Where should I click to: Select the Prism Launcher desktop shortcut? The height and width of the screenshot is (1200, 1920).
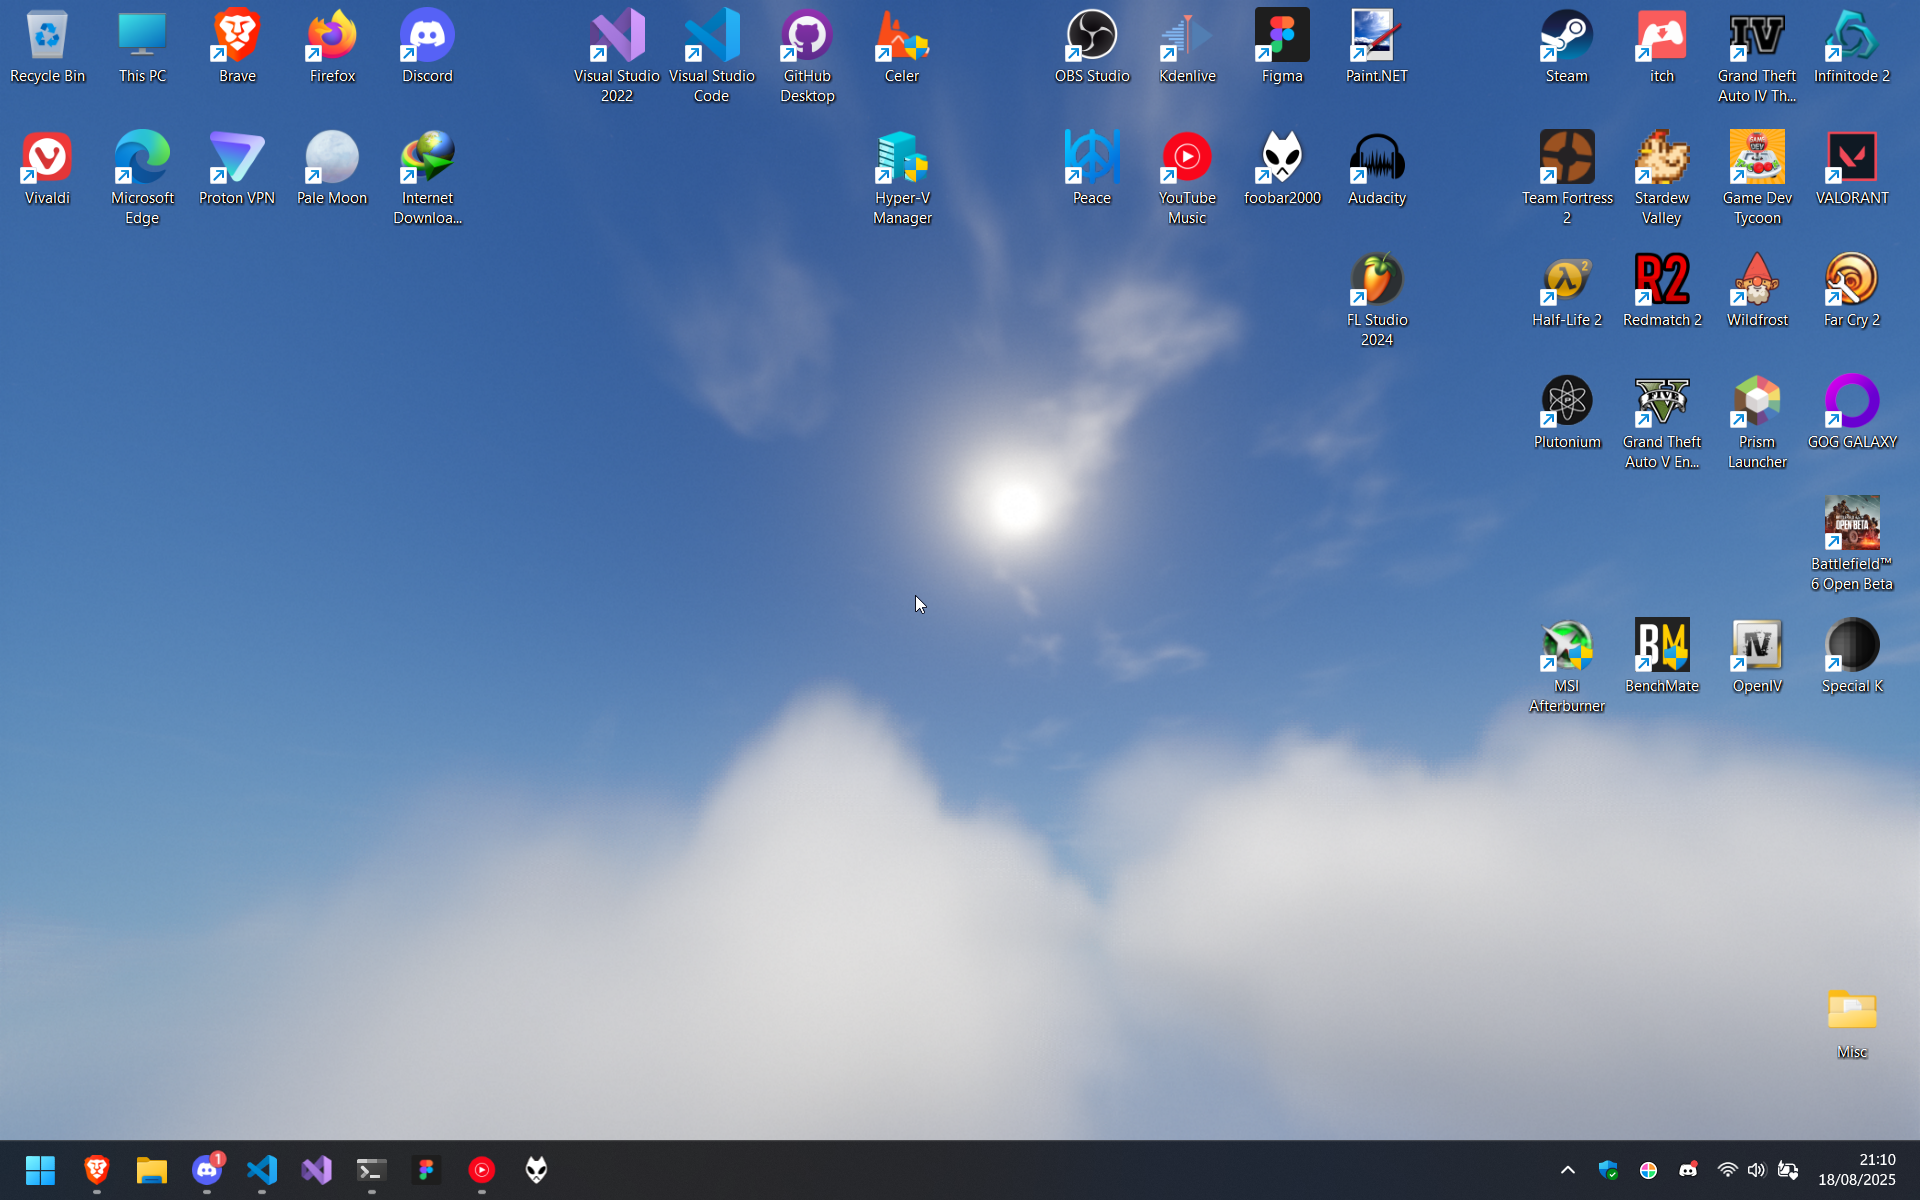tap(1757, 422)
